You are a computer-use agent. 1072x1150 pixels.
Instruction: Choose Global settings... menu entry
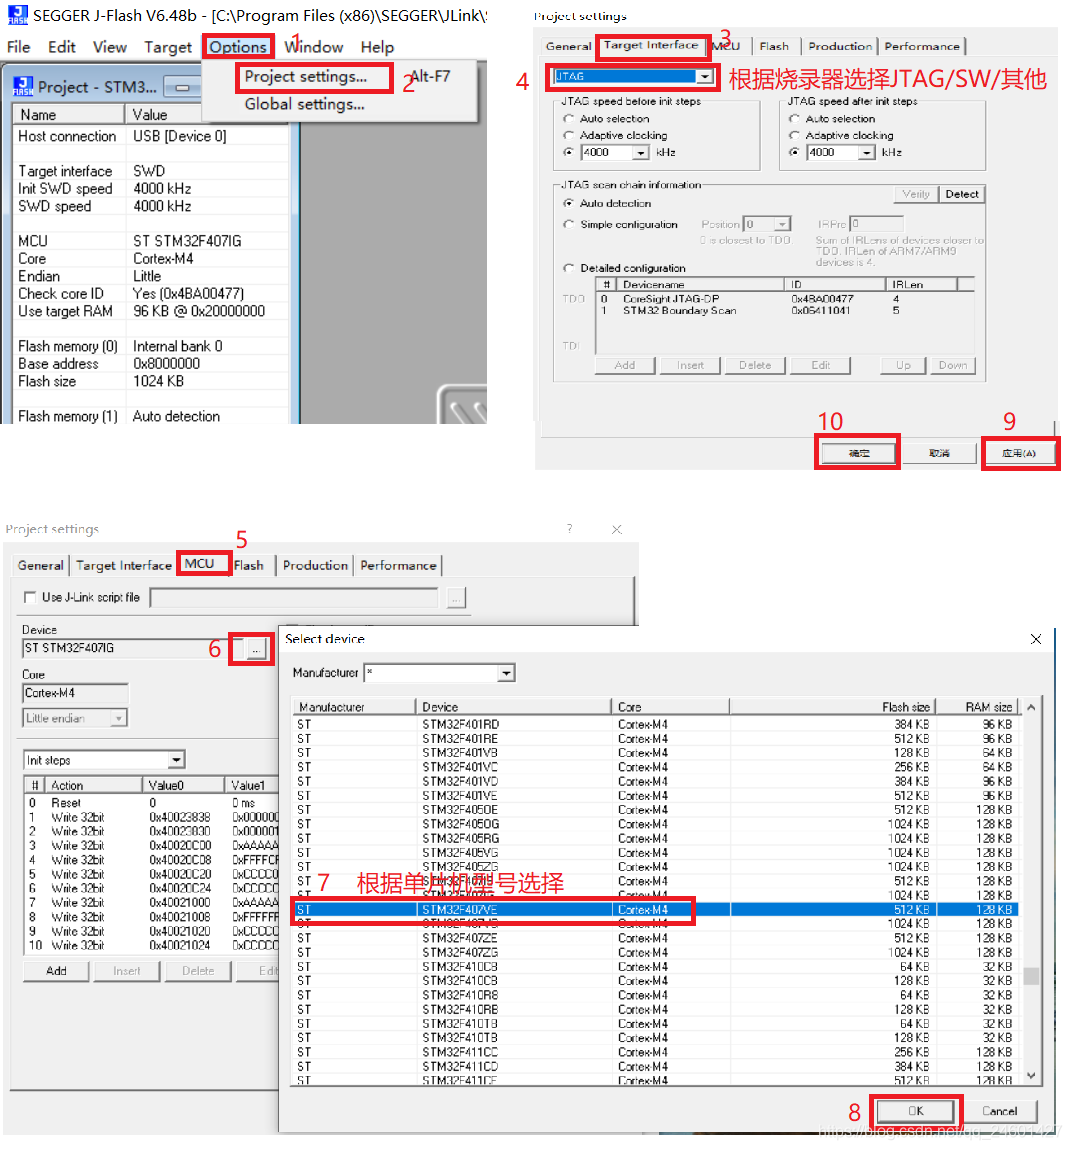[304, 104]
